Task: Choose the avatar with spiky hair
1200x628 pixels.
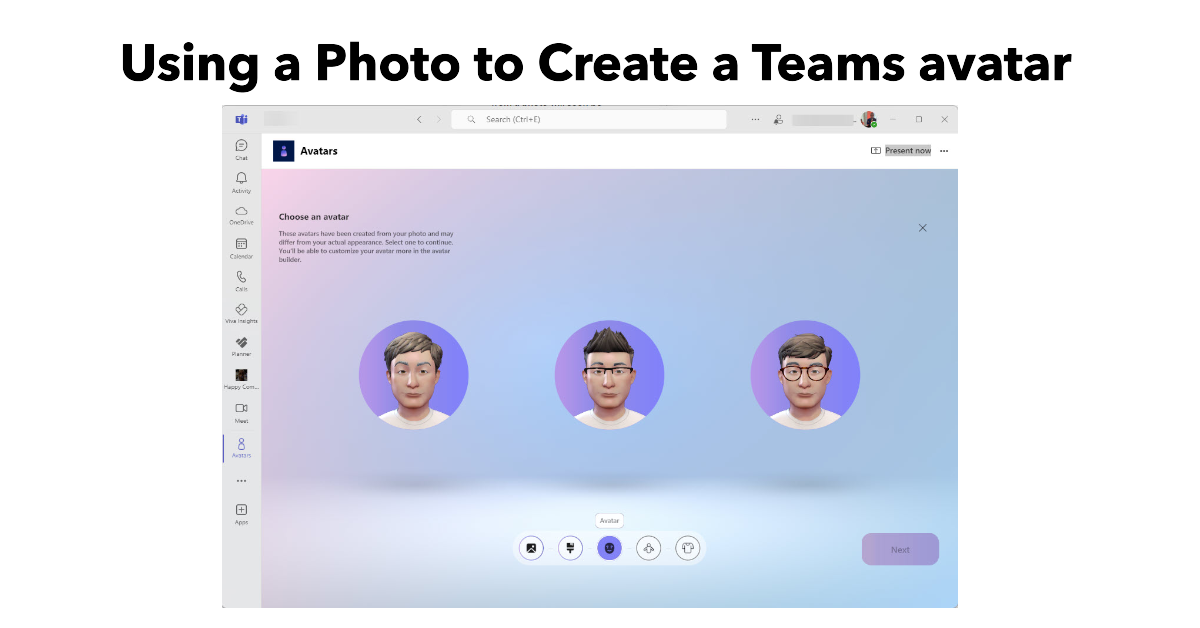Action: click(x=609, y=375)
